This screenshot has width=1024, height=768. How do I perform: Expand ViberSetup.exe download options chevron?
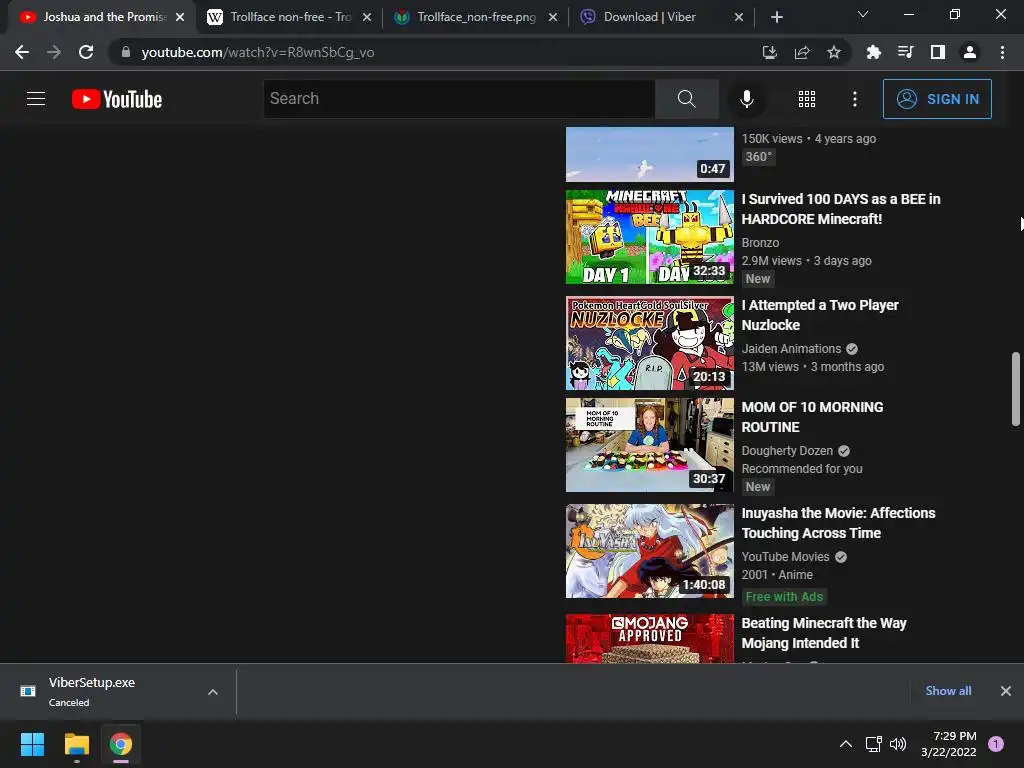pyautogui.click(x=213, y=692)
